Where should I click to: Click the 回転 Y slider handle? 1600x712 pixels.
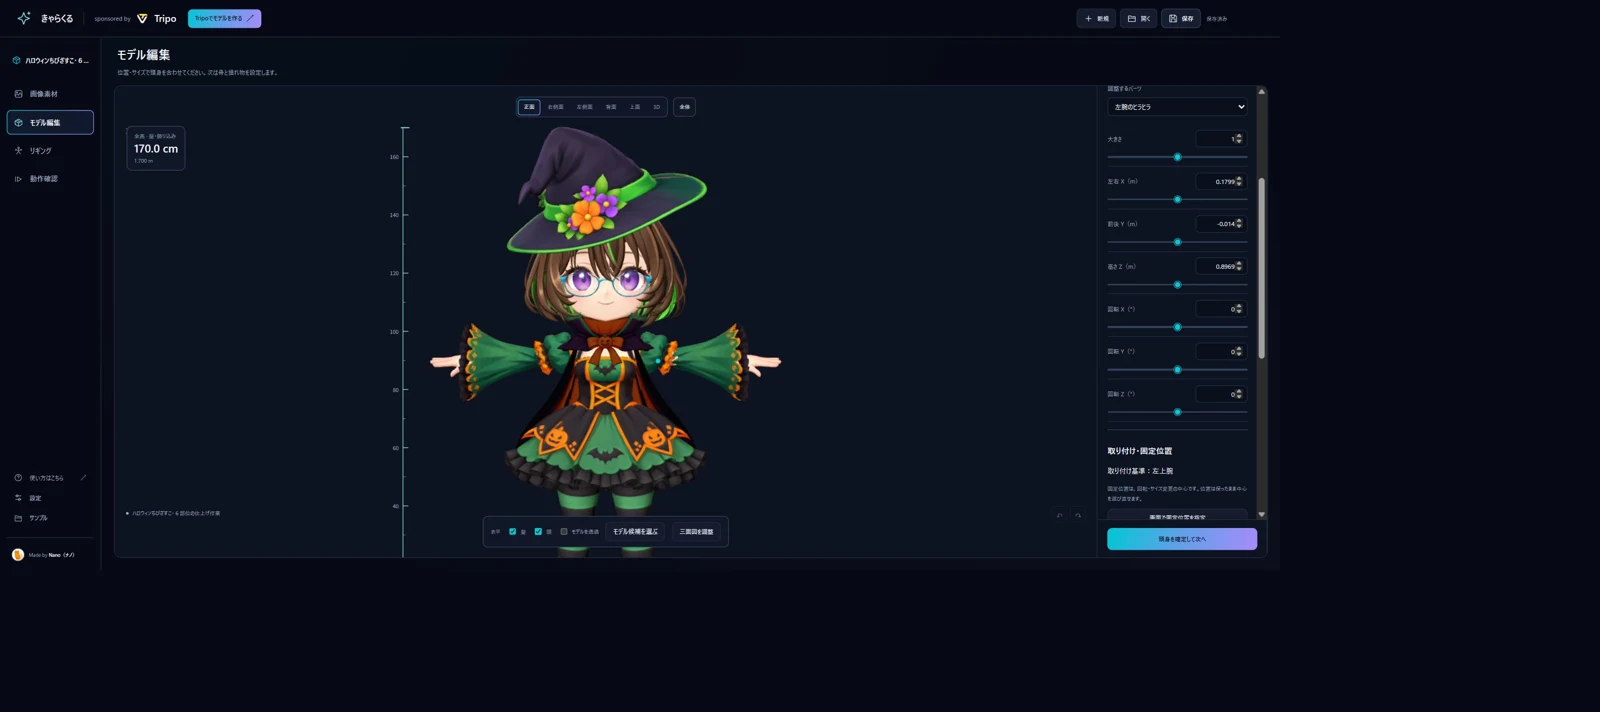point(1177,370)
